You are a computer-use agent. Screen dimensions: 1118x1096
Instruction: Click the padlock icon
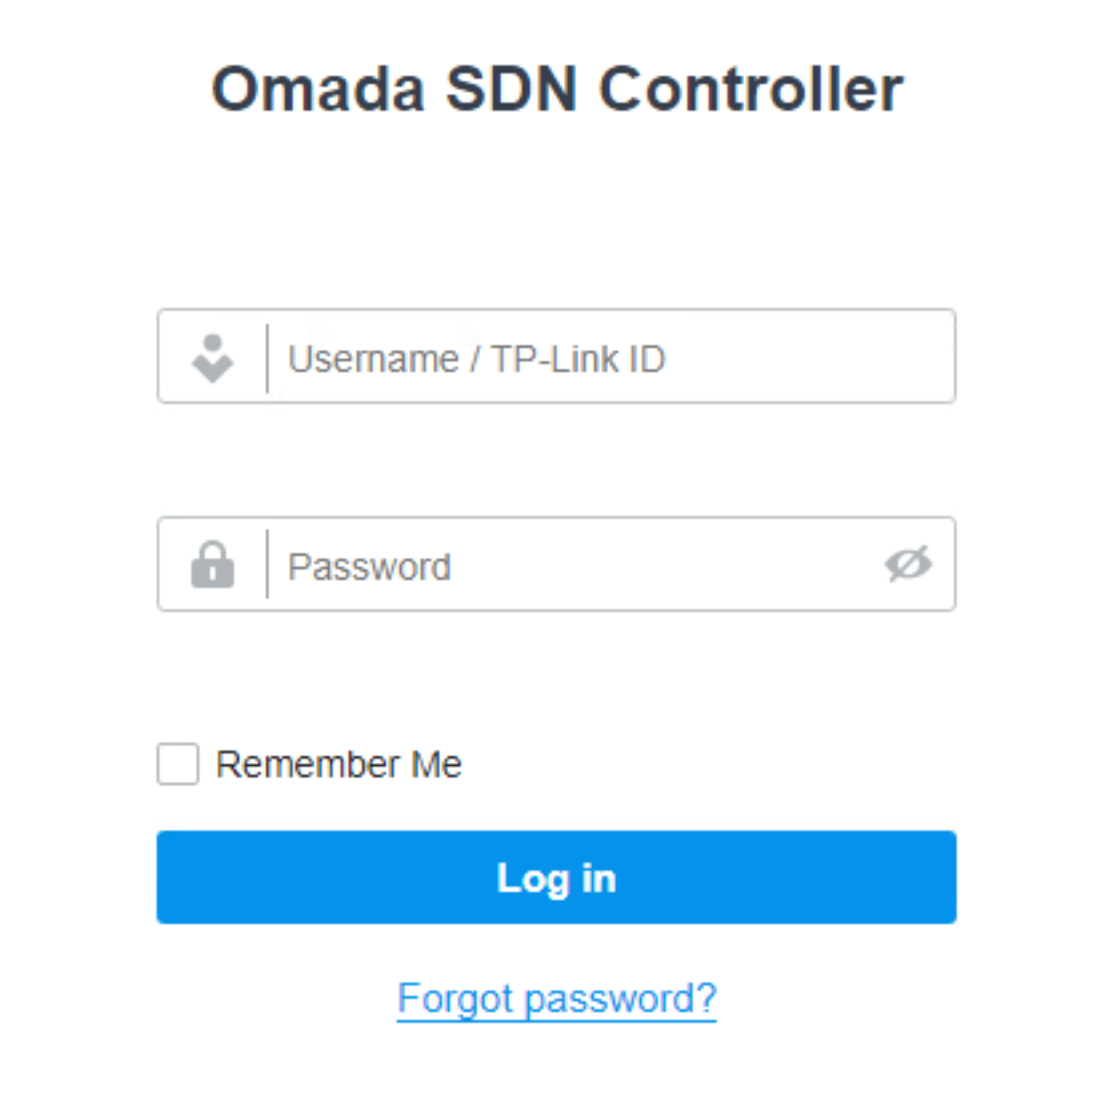click(x=212, y=565)
